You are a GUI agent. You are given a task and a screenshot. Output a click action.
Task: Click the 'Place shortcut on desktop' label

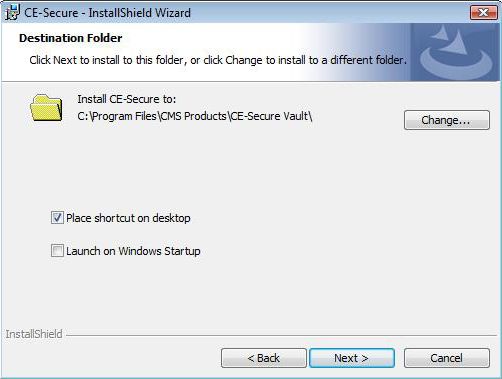128,218
